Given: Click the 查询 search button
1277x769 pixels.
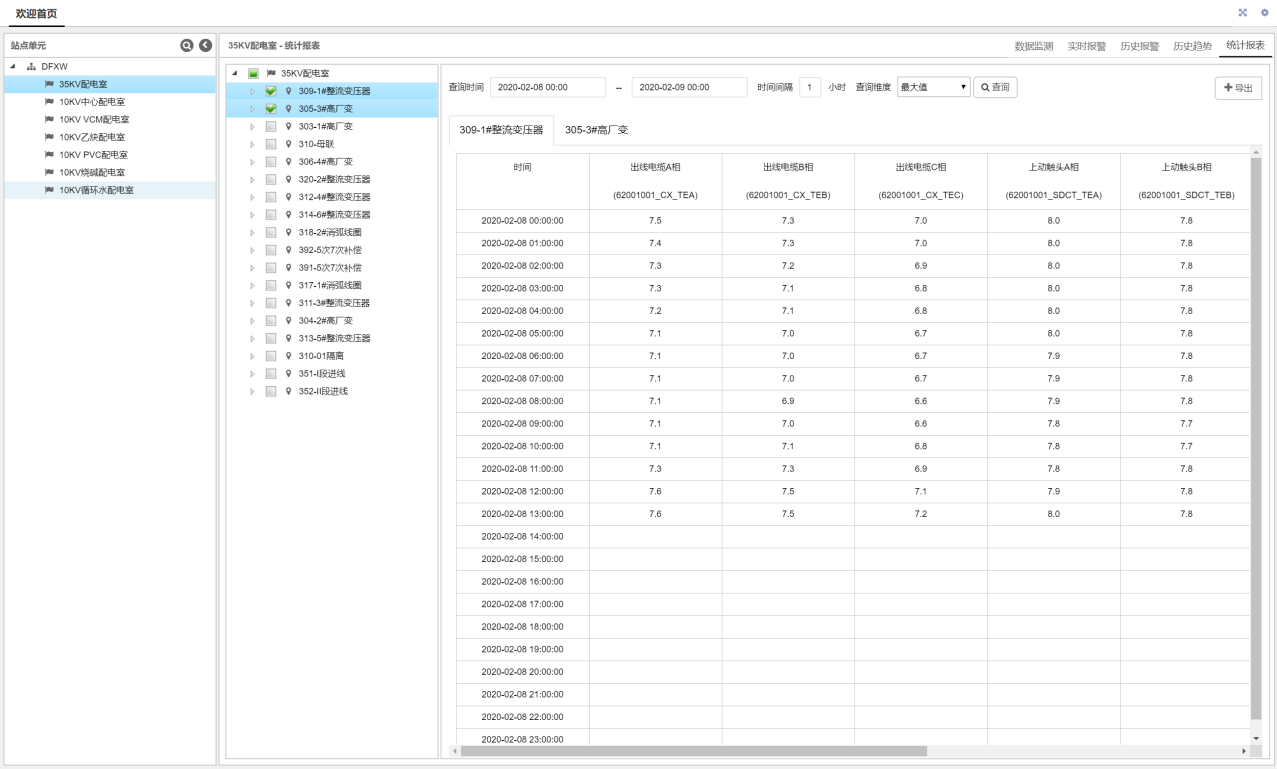Looking at the screenshot, I should click(995, 87).
